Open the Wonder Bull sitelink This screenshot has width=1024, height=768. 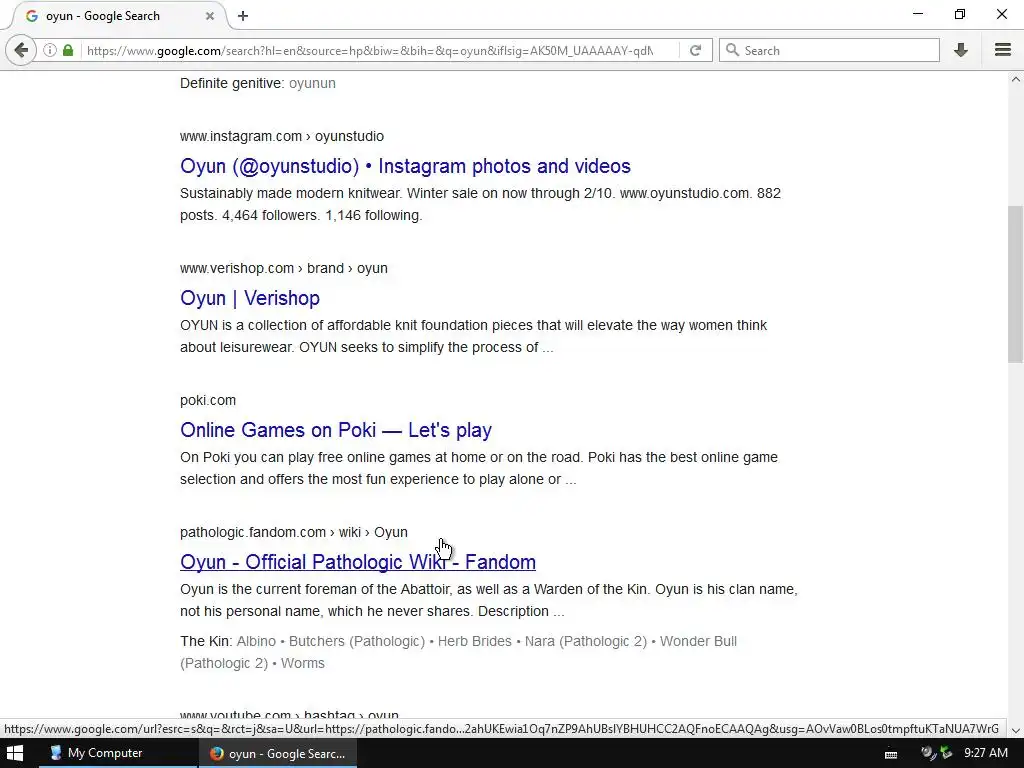click(698, 641)
